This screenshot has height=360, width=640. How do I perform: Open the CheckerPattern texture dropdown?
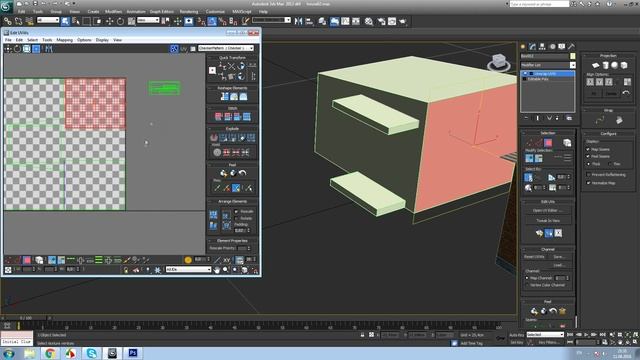(x=226, y=49)
